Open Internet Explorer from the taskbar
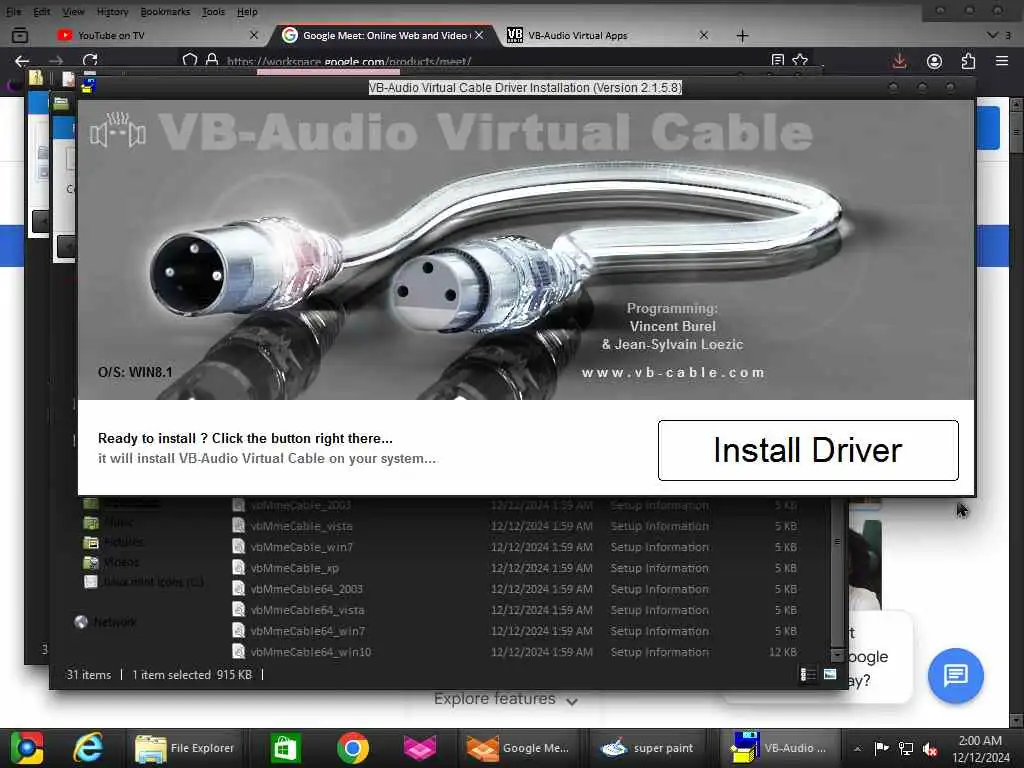The height and width of the screenshot is (768, 1024). tap(88, 748)
